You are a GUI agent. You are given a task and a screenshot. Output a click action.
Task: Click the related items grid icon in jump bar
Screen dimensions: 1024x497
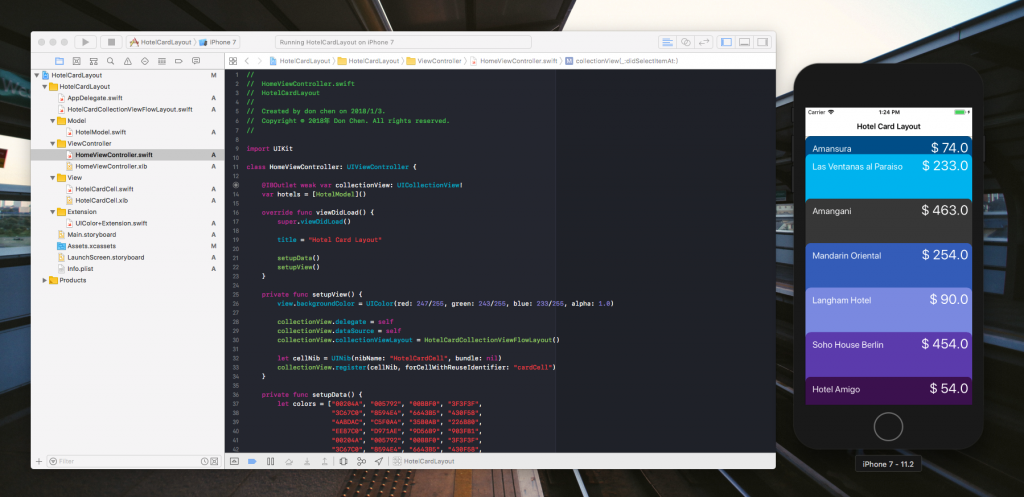click(x=232, y=61)
